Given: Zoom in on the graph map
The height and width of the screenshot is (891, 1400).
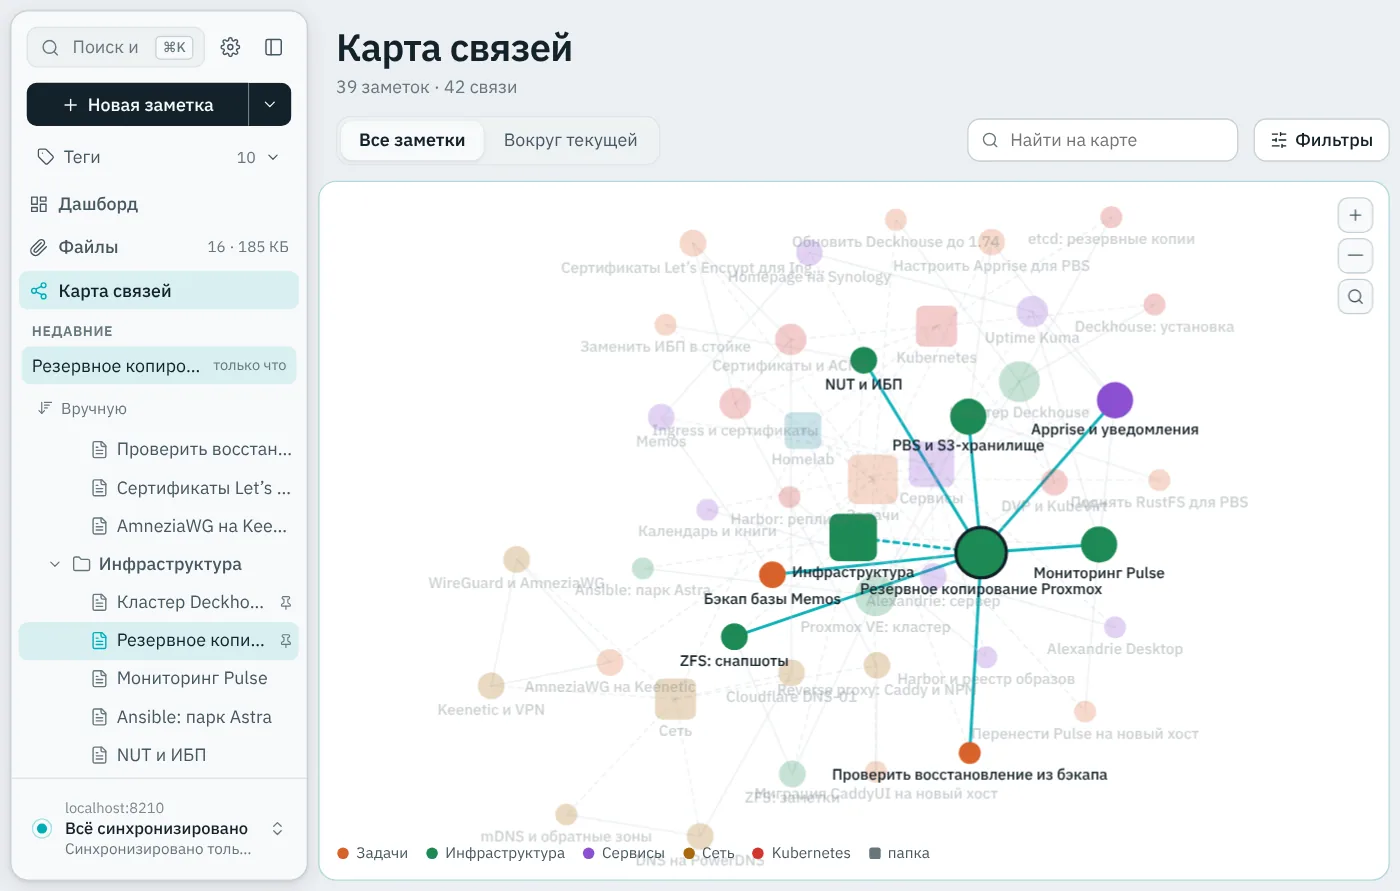Looking at the screenshot, I should tap(1355, 215).
